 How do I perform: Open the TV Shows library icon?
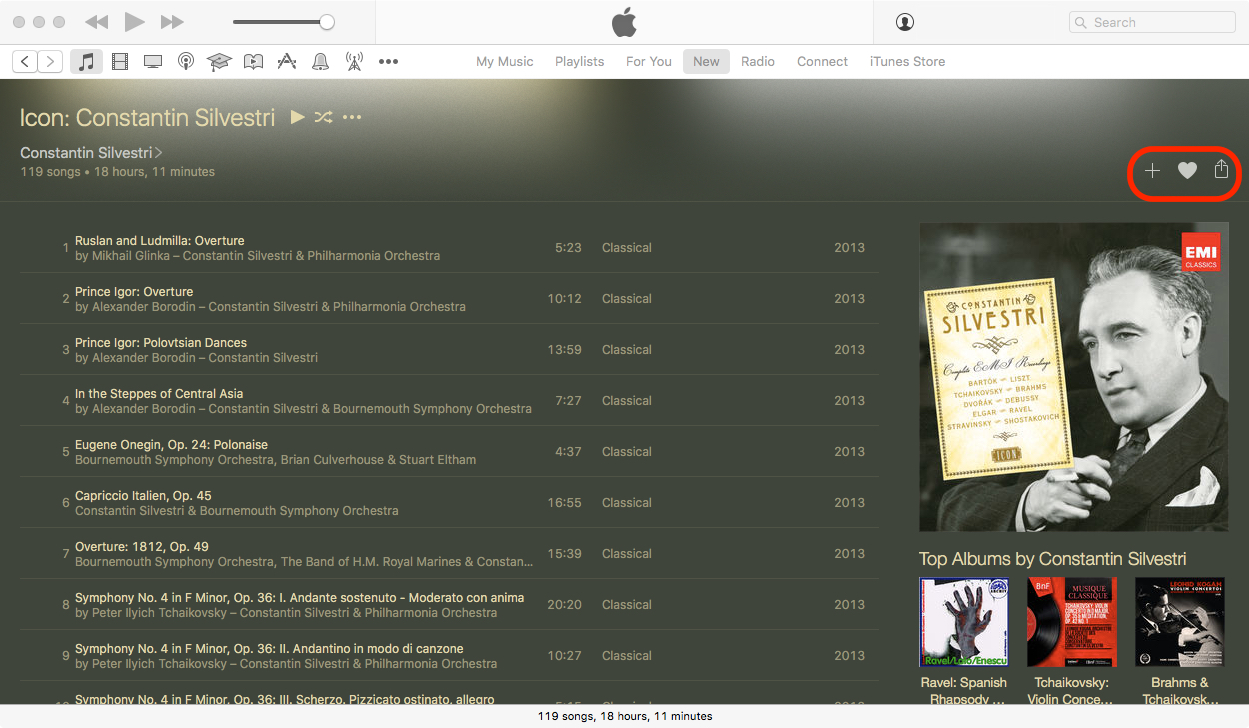153,62
